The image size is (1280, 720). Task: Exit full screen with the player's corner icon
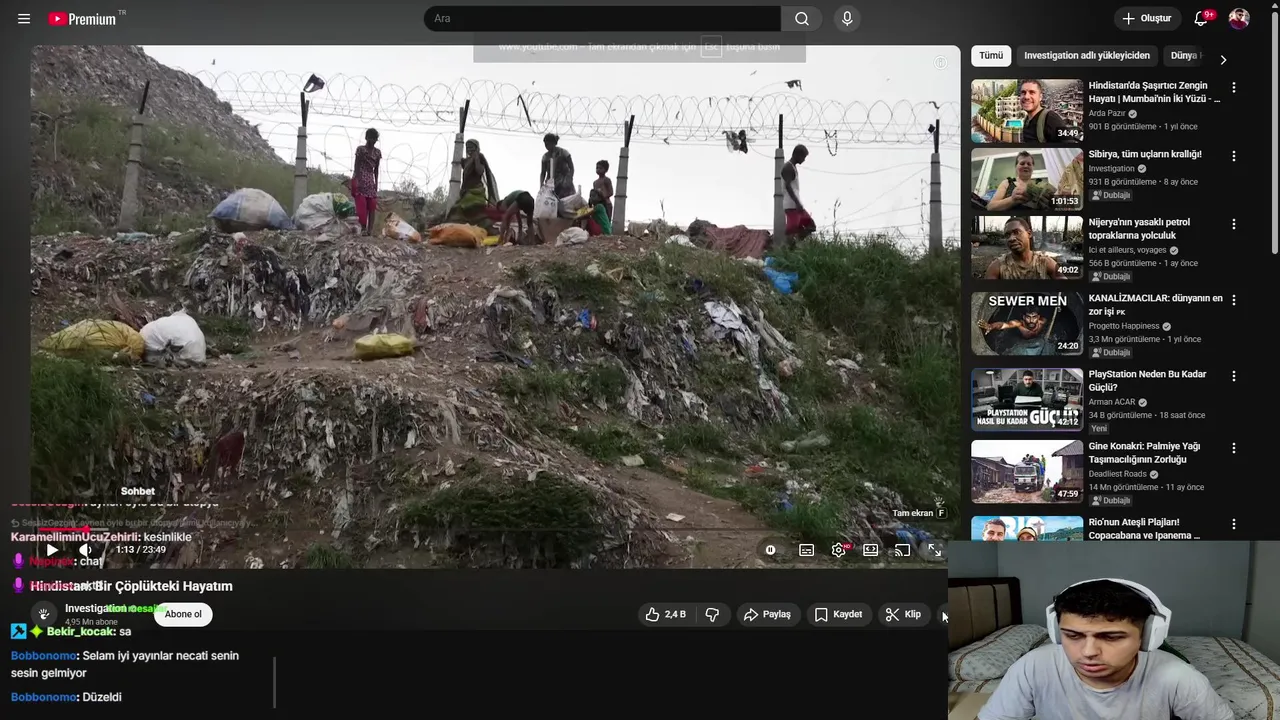coord(934,550)
